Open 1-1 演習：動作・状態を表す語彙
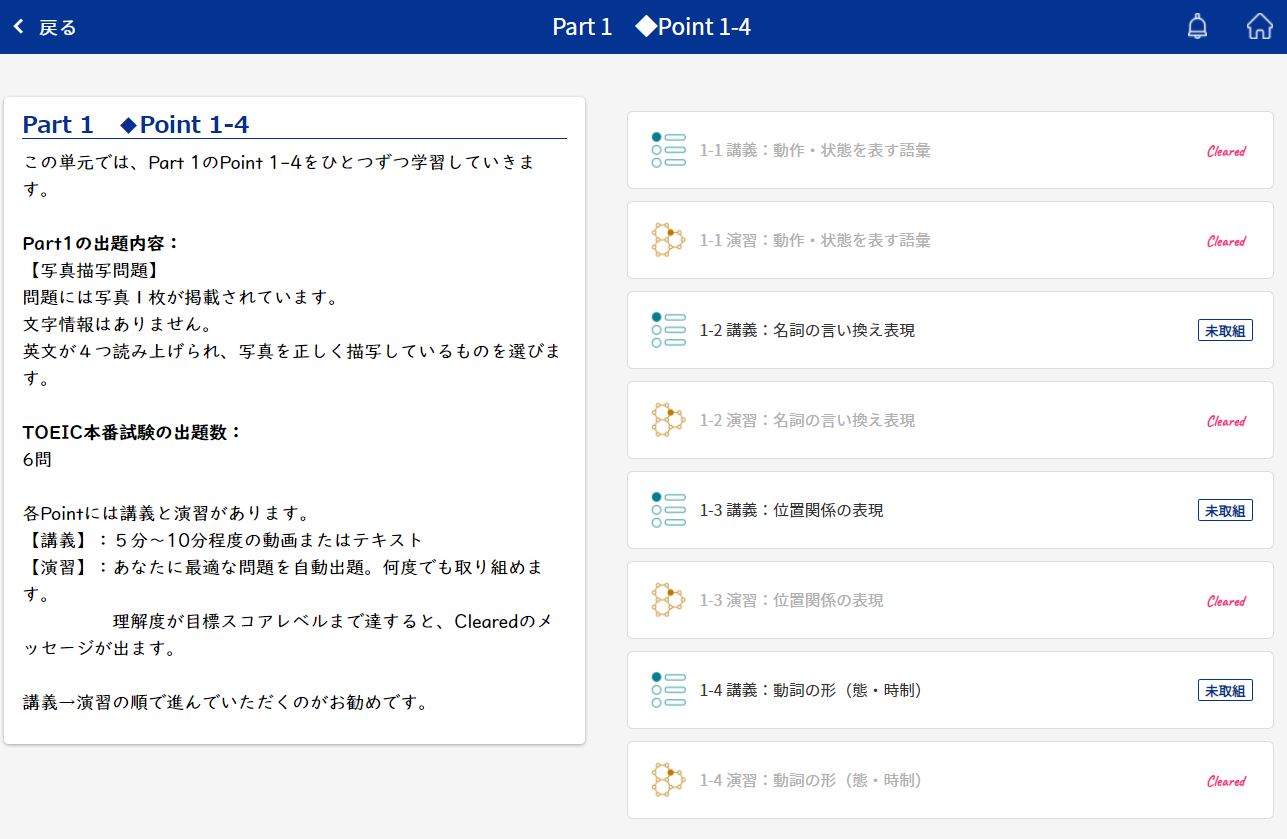 click(x=815, y=240)
